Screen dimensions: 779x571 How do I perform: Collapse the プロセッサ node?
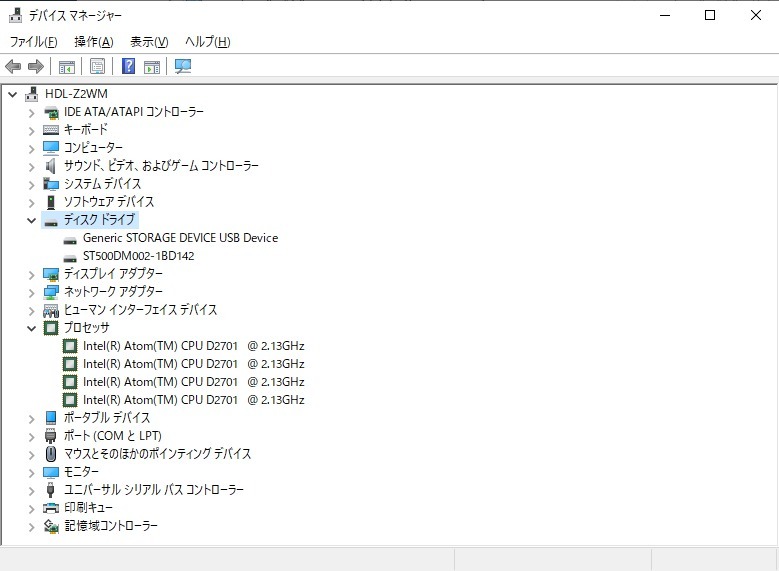click(x=31, y=328)
